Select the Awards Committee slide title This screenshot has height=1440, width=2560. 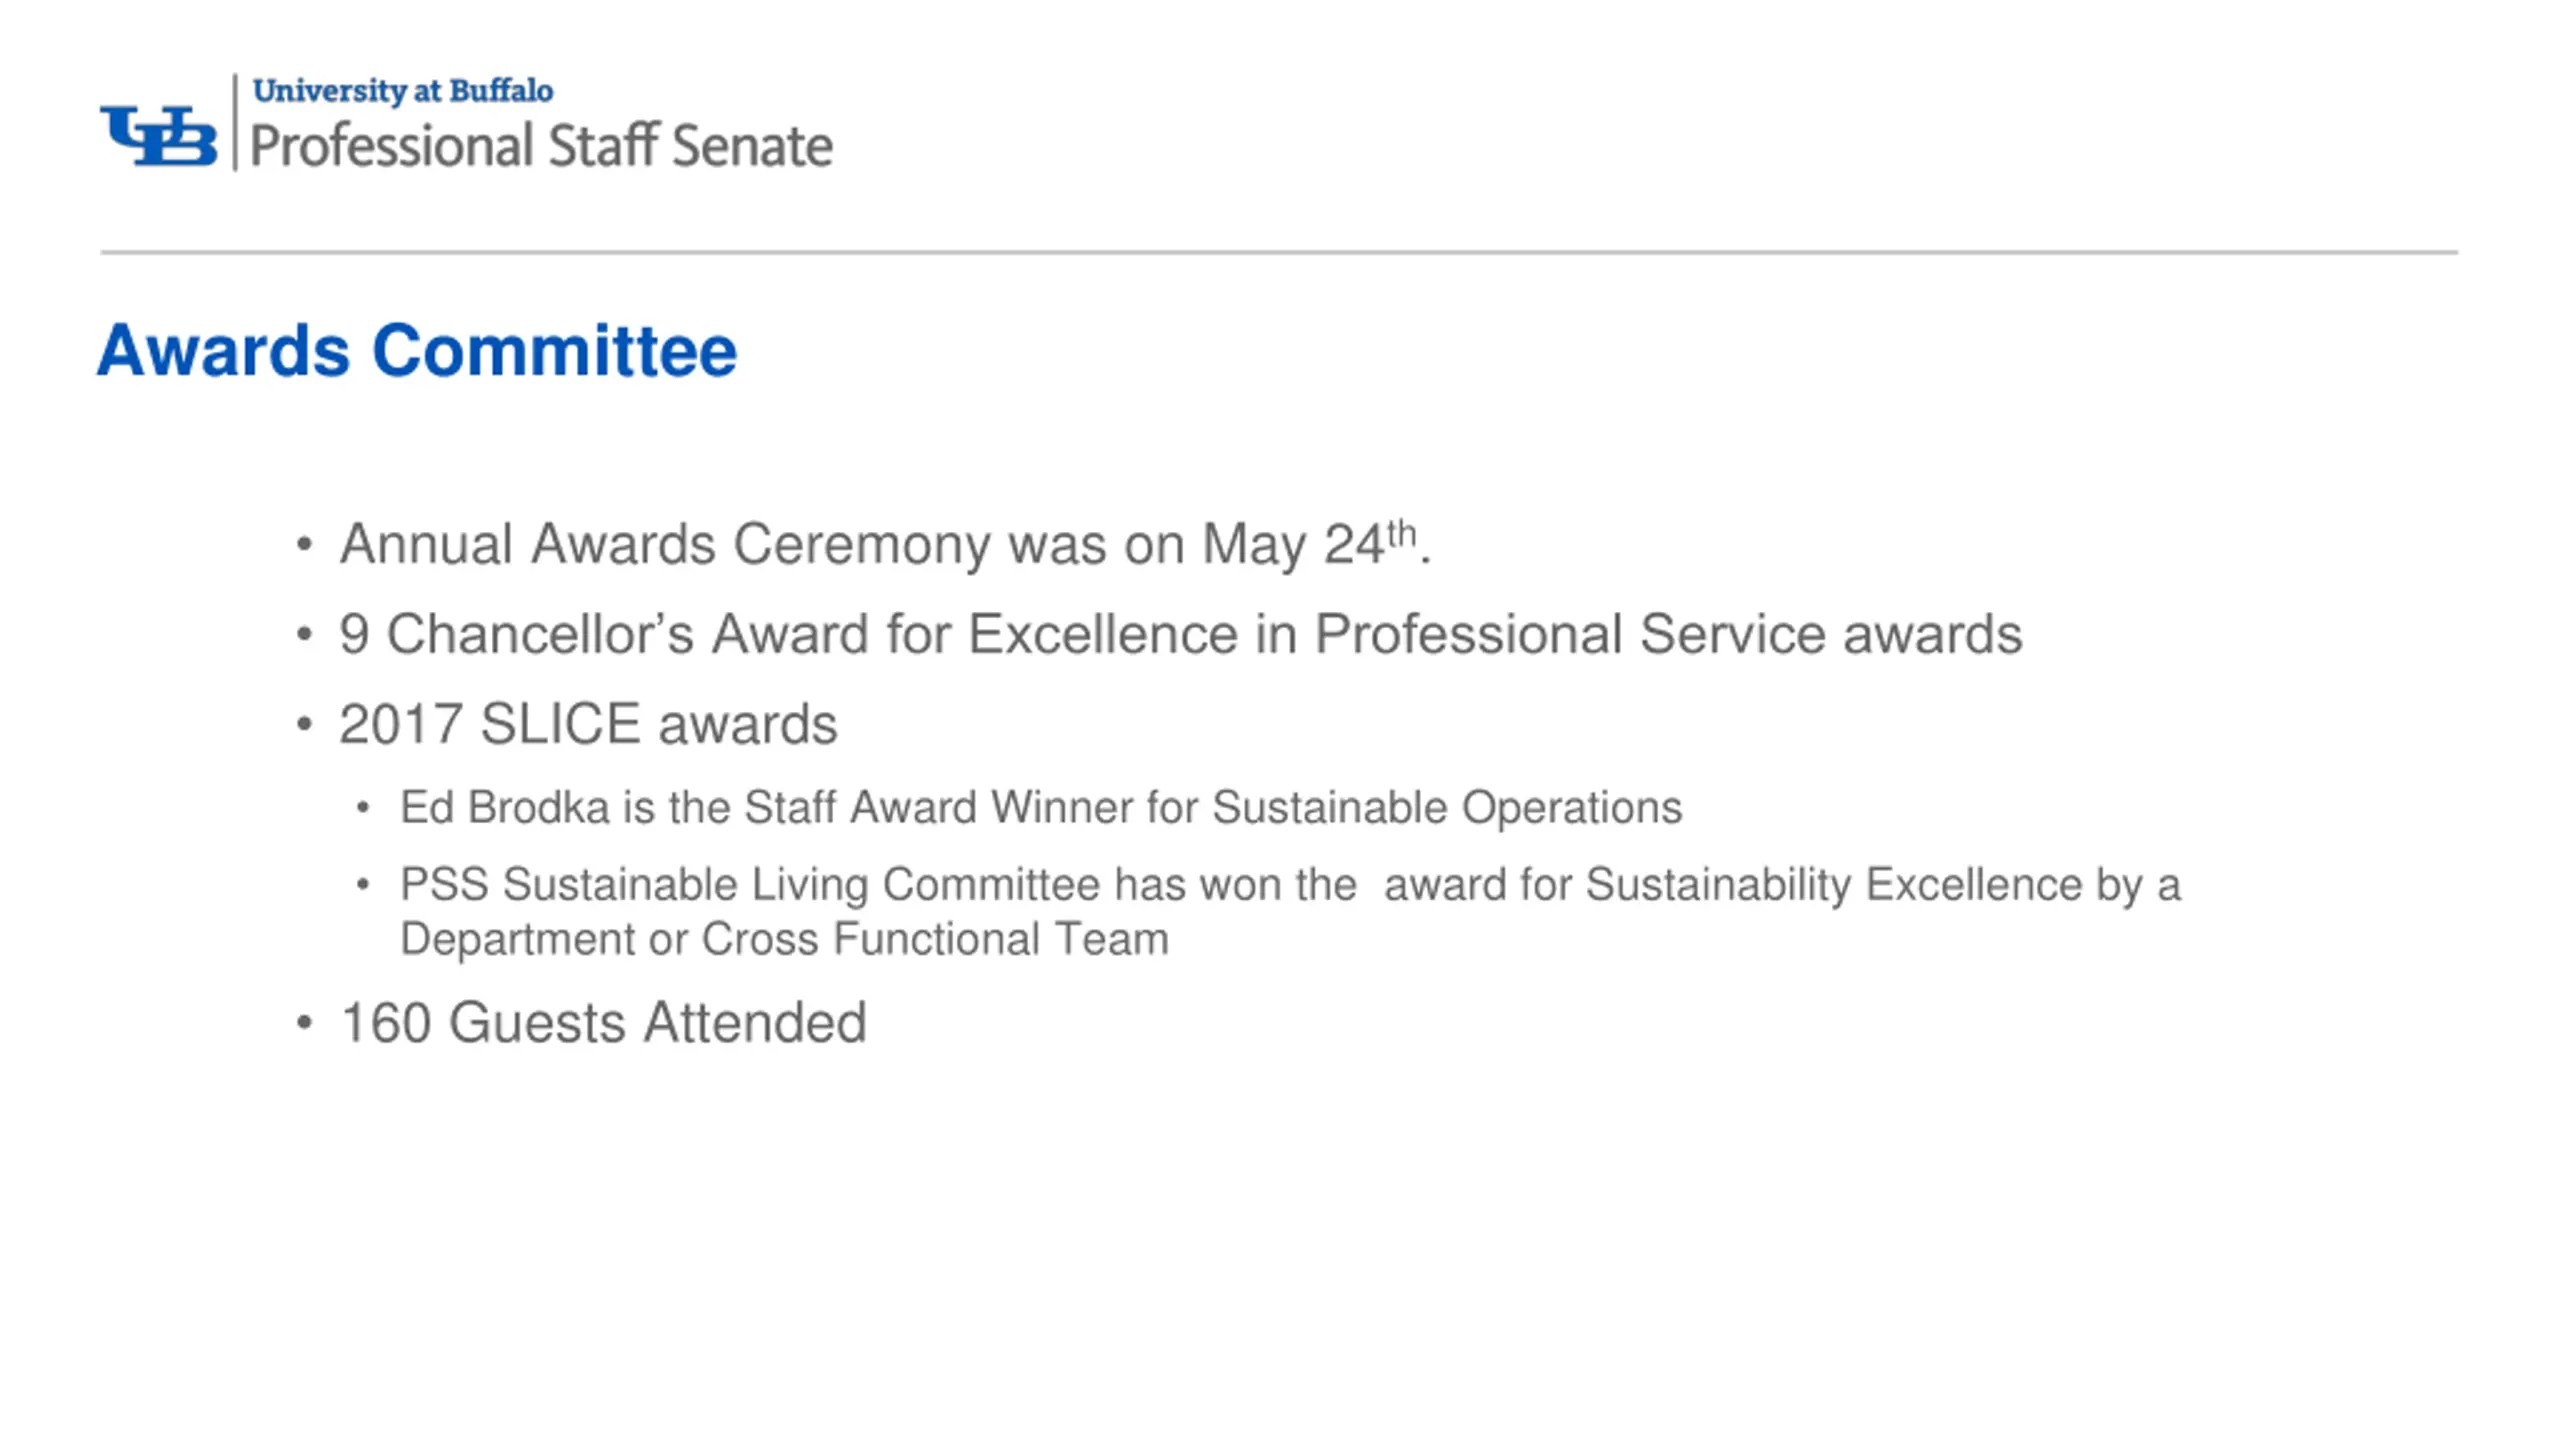point(417,351)
